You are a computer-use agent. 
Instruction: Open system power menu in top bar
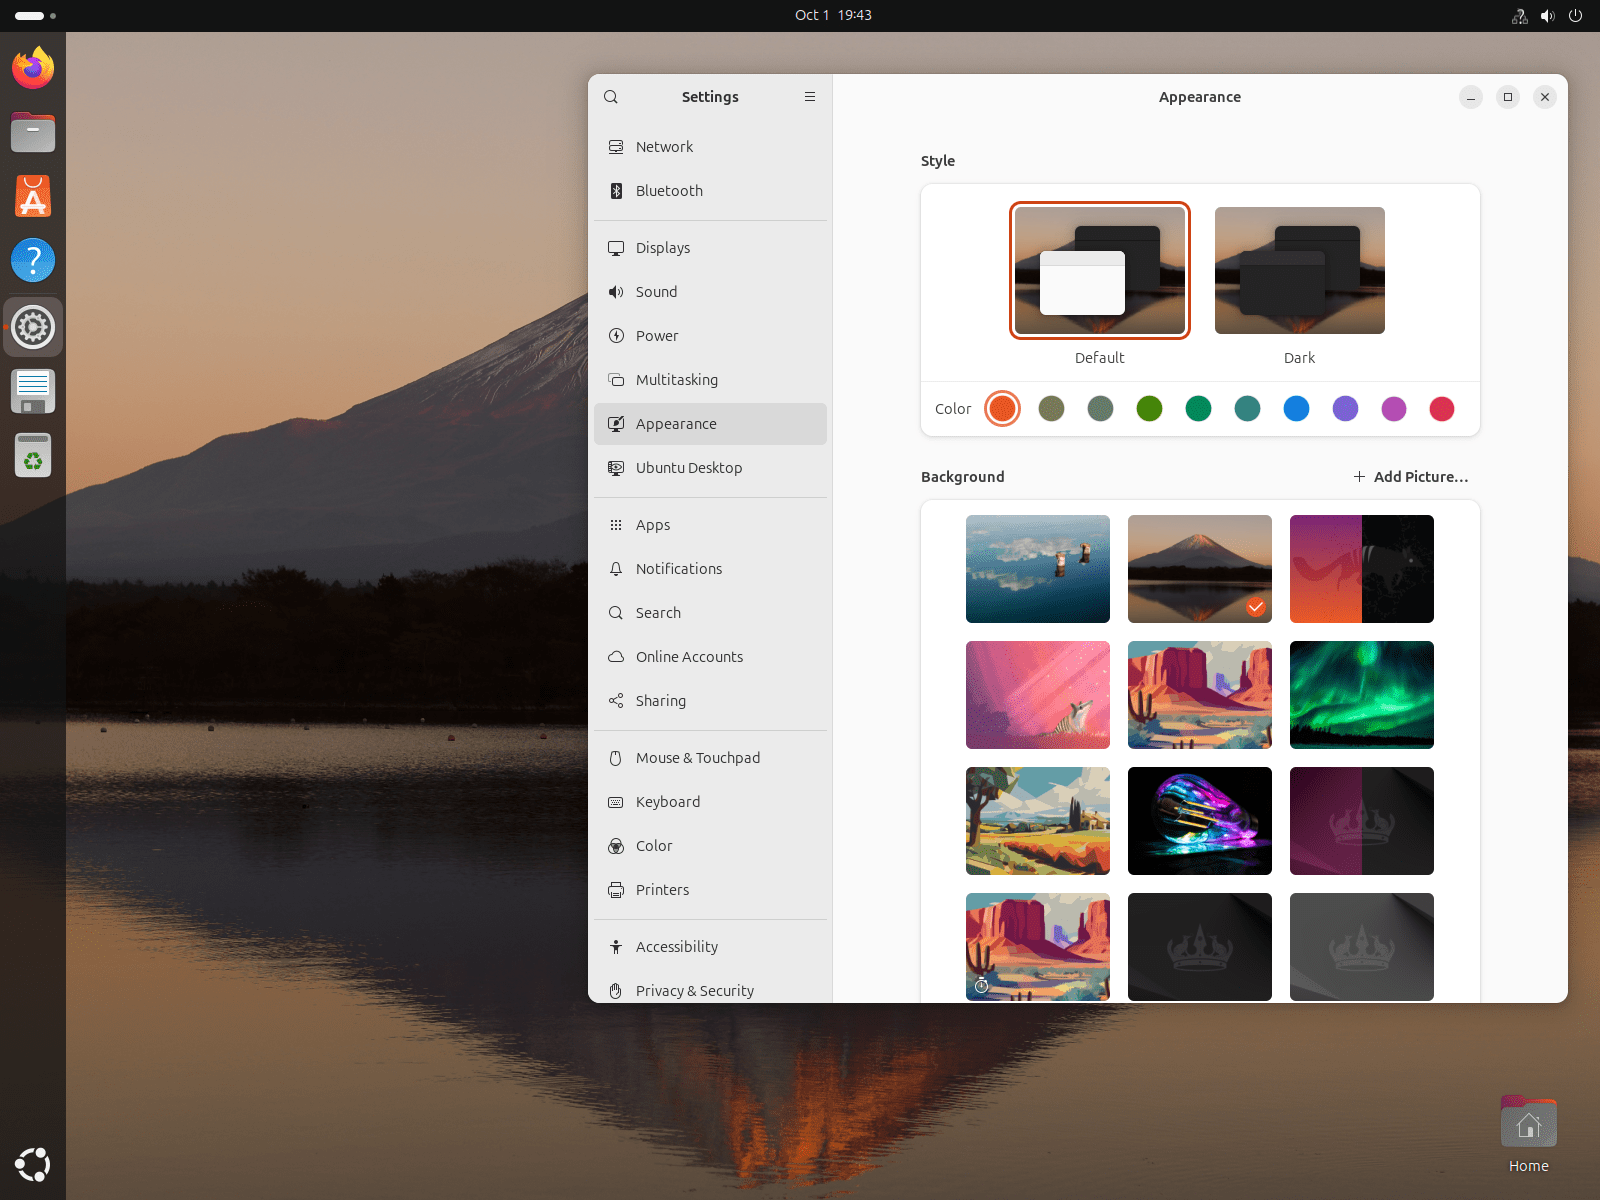point(1575,16)
